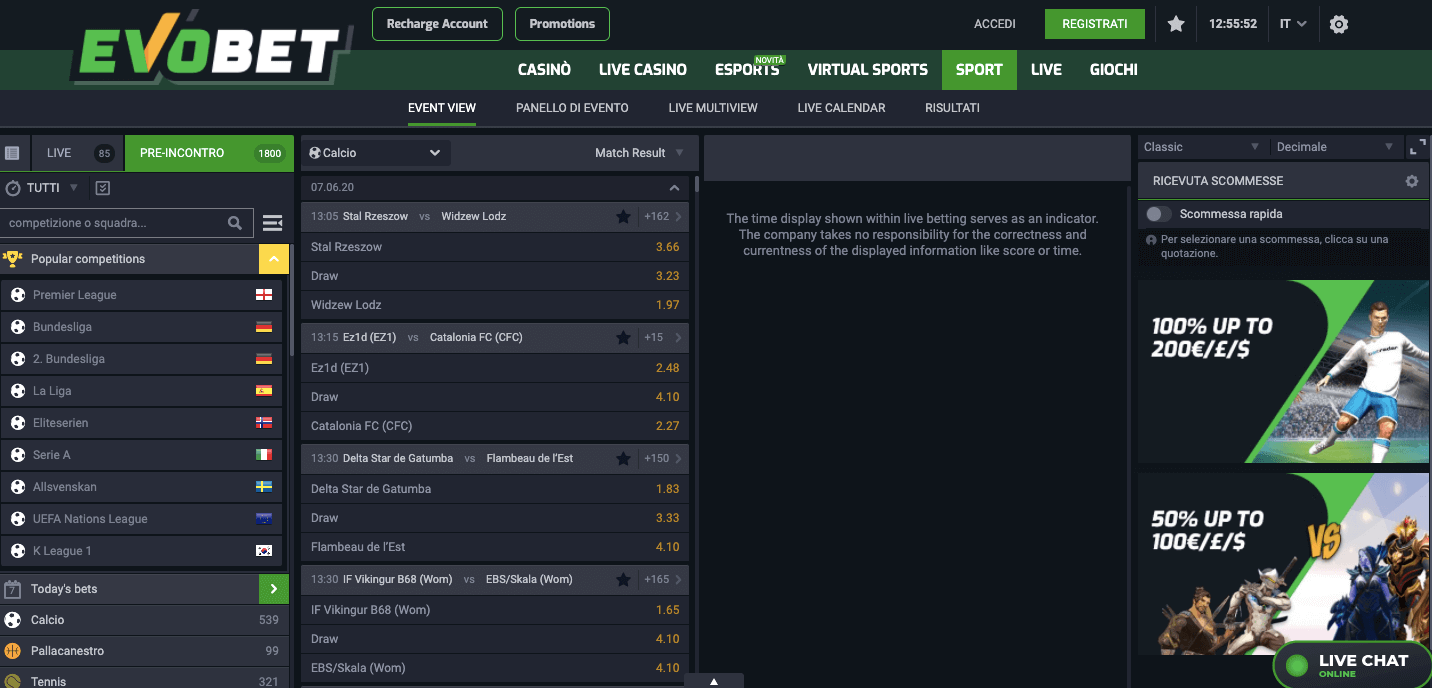The width and height of the screenshot is (1432, 688).
Task: Switch to PANELLO DI EVENTO view
Action: pyautogui.click(x=572, y=108)
